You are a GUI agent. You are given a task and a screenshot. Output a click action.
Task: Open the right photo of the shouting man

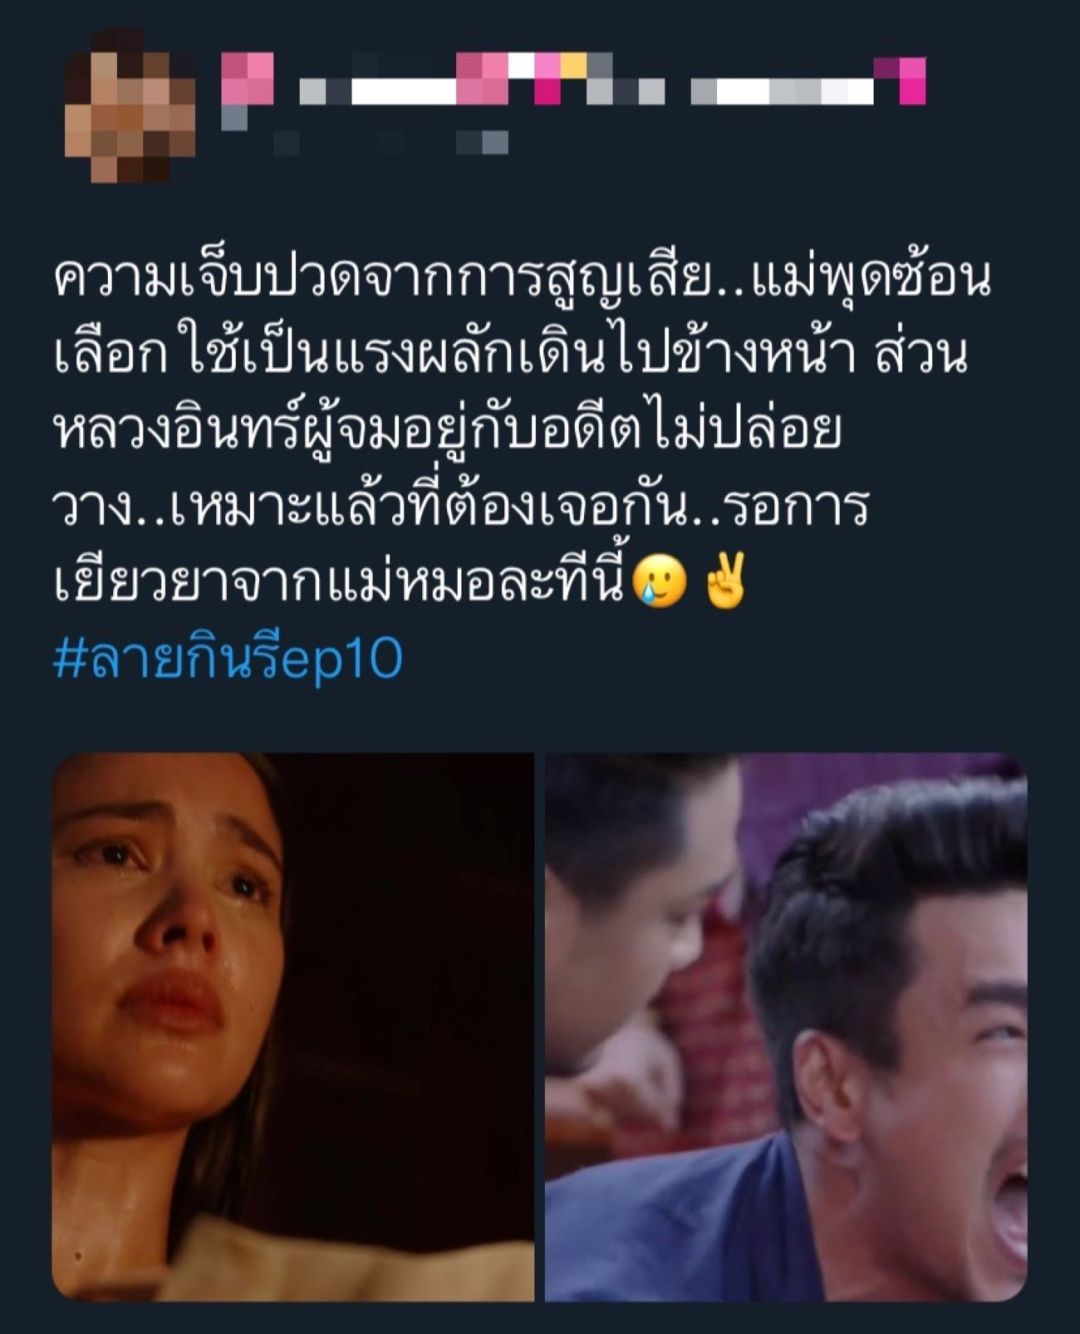point(786,1027)
